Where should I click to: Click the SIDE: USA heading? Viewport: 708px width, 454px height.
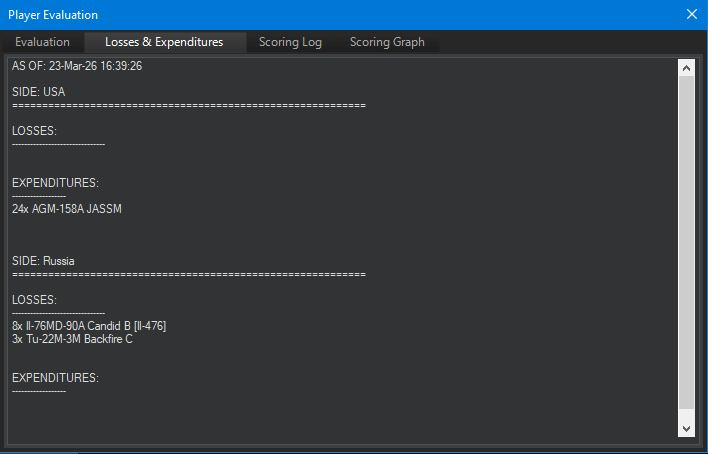pos(38,92)
